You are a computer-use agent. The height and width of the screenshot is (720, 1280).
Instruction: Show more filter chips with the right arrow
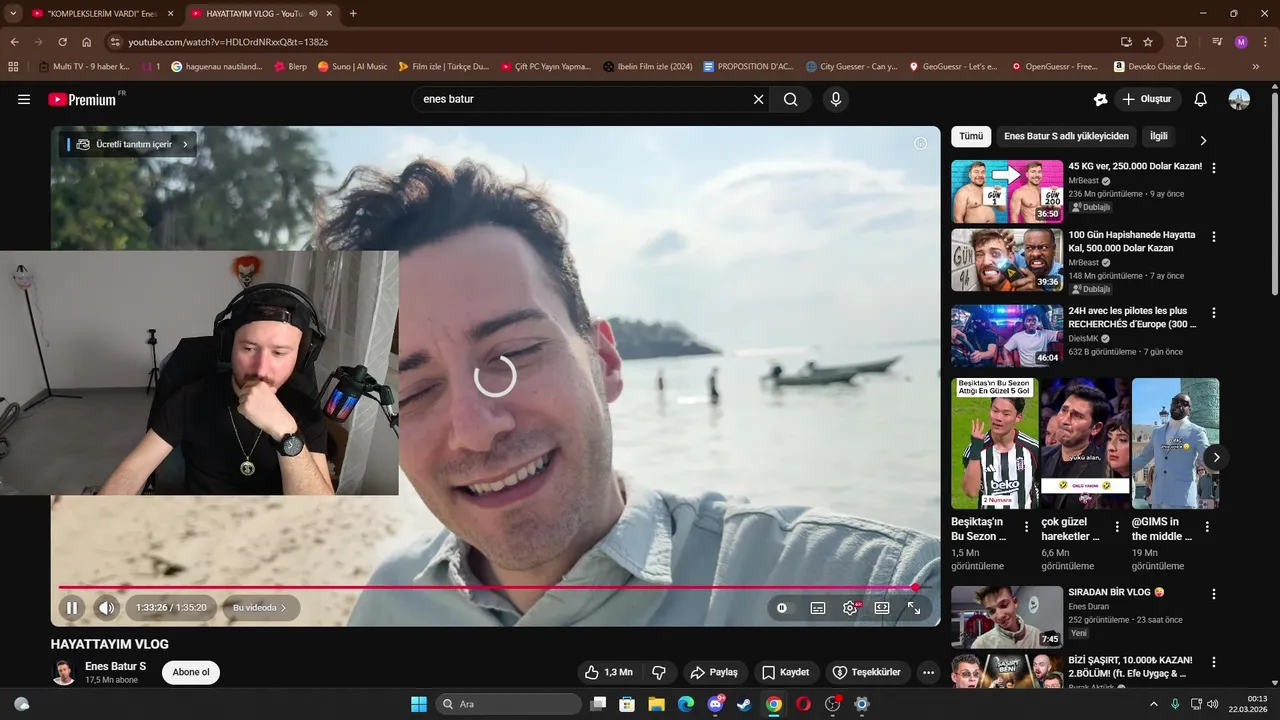(1203, 140)
